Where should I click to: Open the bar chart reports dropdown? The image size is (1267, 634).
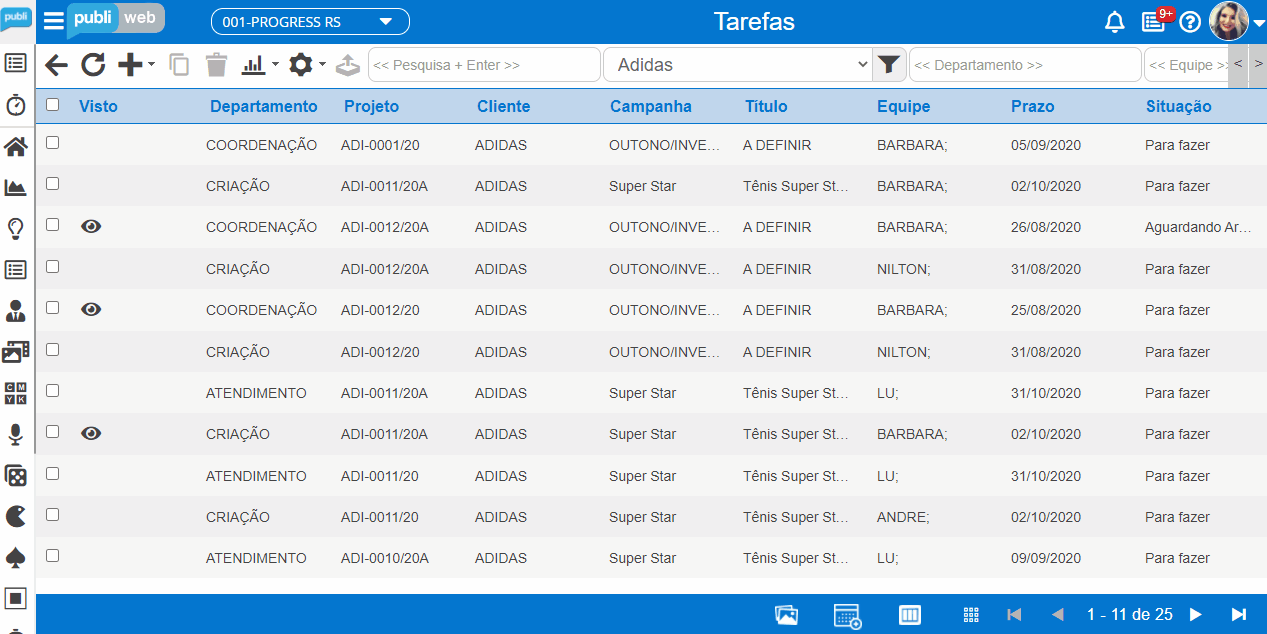[260, 65]
